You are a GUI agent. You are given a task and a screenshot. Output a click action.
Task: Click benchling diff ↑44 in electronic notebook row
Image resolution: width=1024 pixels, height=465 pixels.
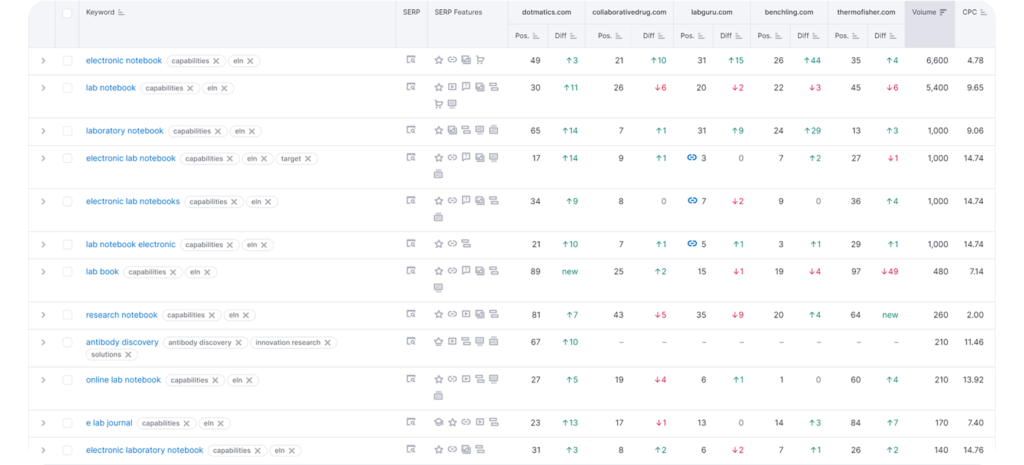click(x=812, y=60)
